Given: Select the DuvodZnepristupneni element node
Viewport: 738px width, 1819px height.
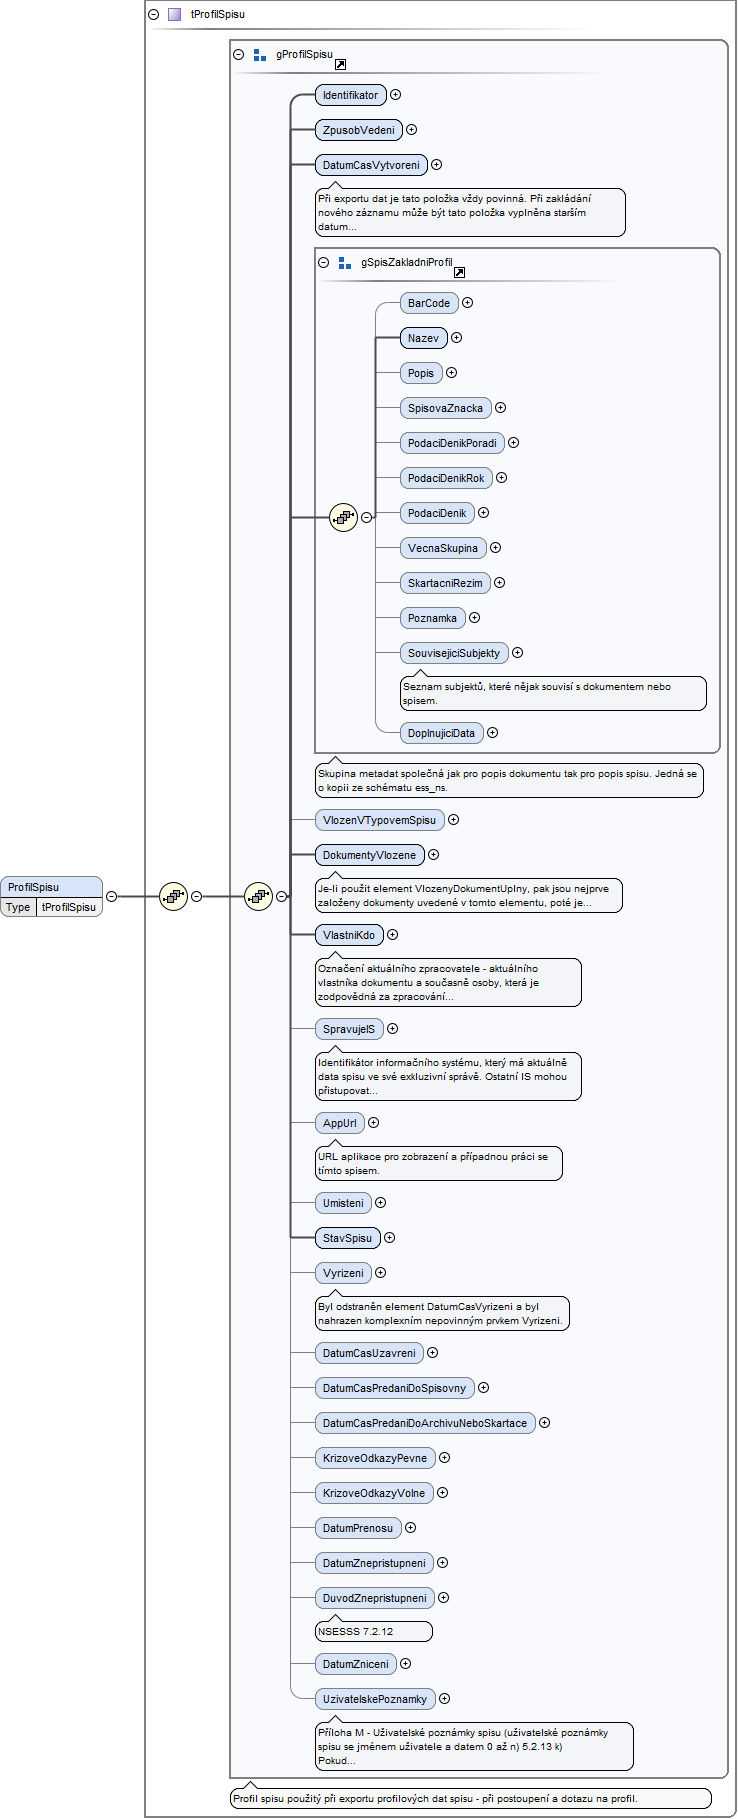Looking at the screenshot, I should point(375,1598).
